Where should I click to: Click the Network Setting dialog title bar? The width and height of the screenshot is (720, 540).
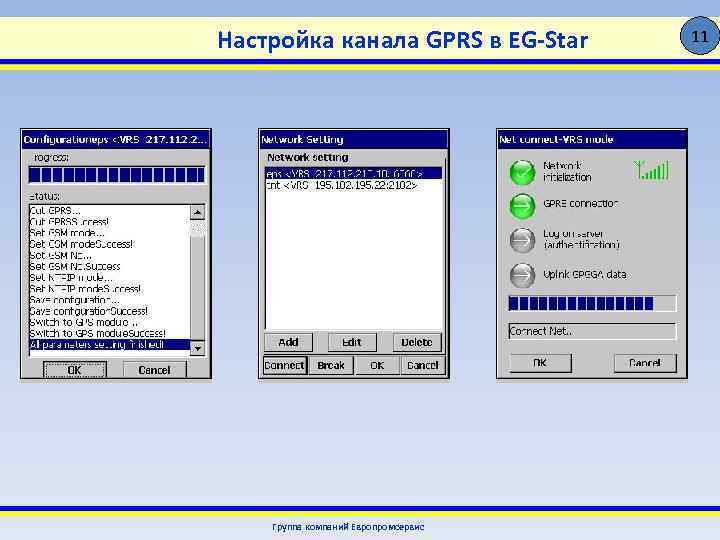[353, 139]
